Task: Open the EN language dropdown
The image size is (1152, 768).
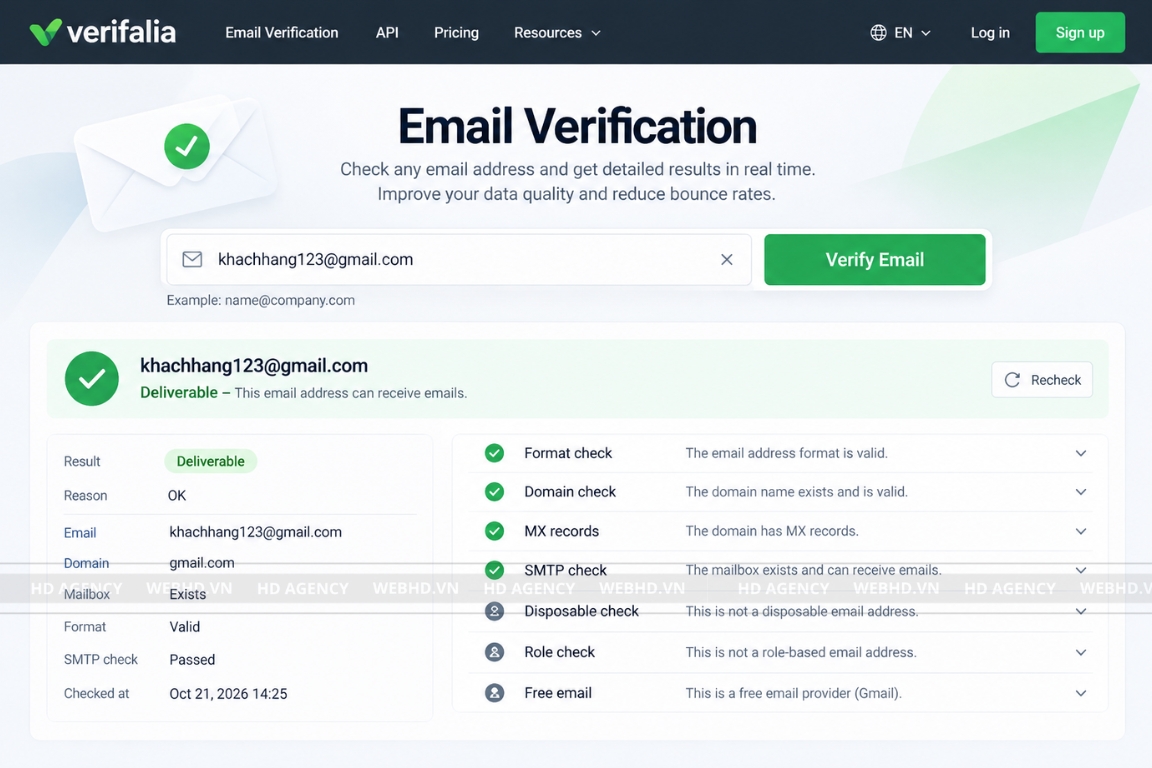Action: point(901,32)
